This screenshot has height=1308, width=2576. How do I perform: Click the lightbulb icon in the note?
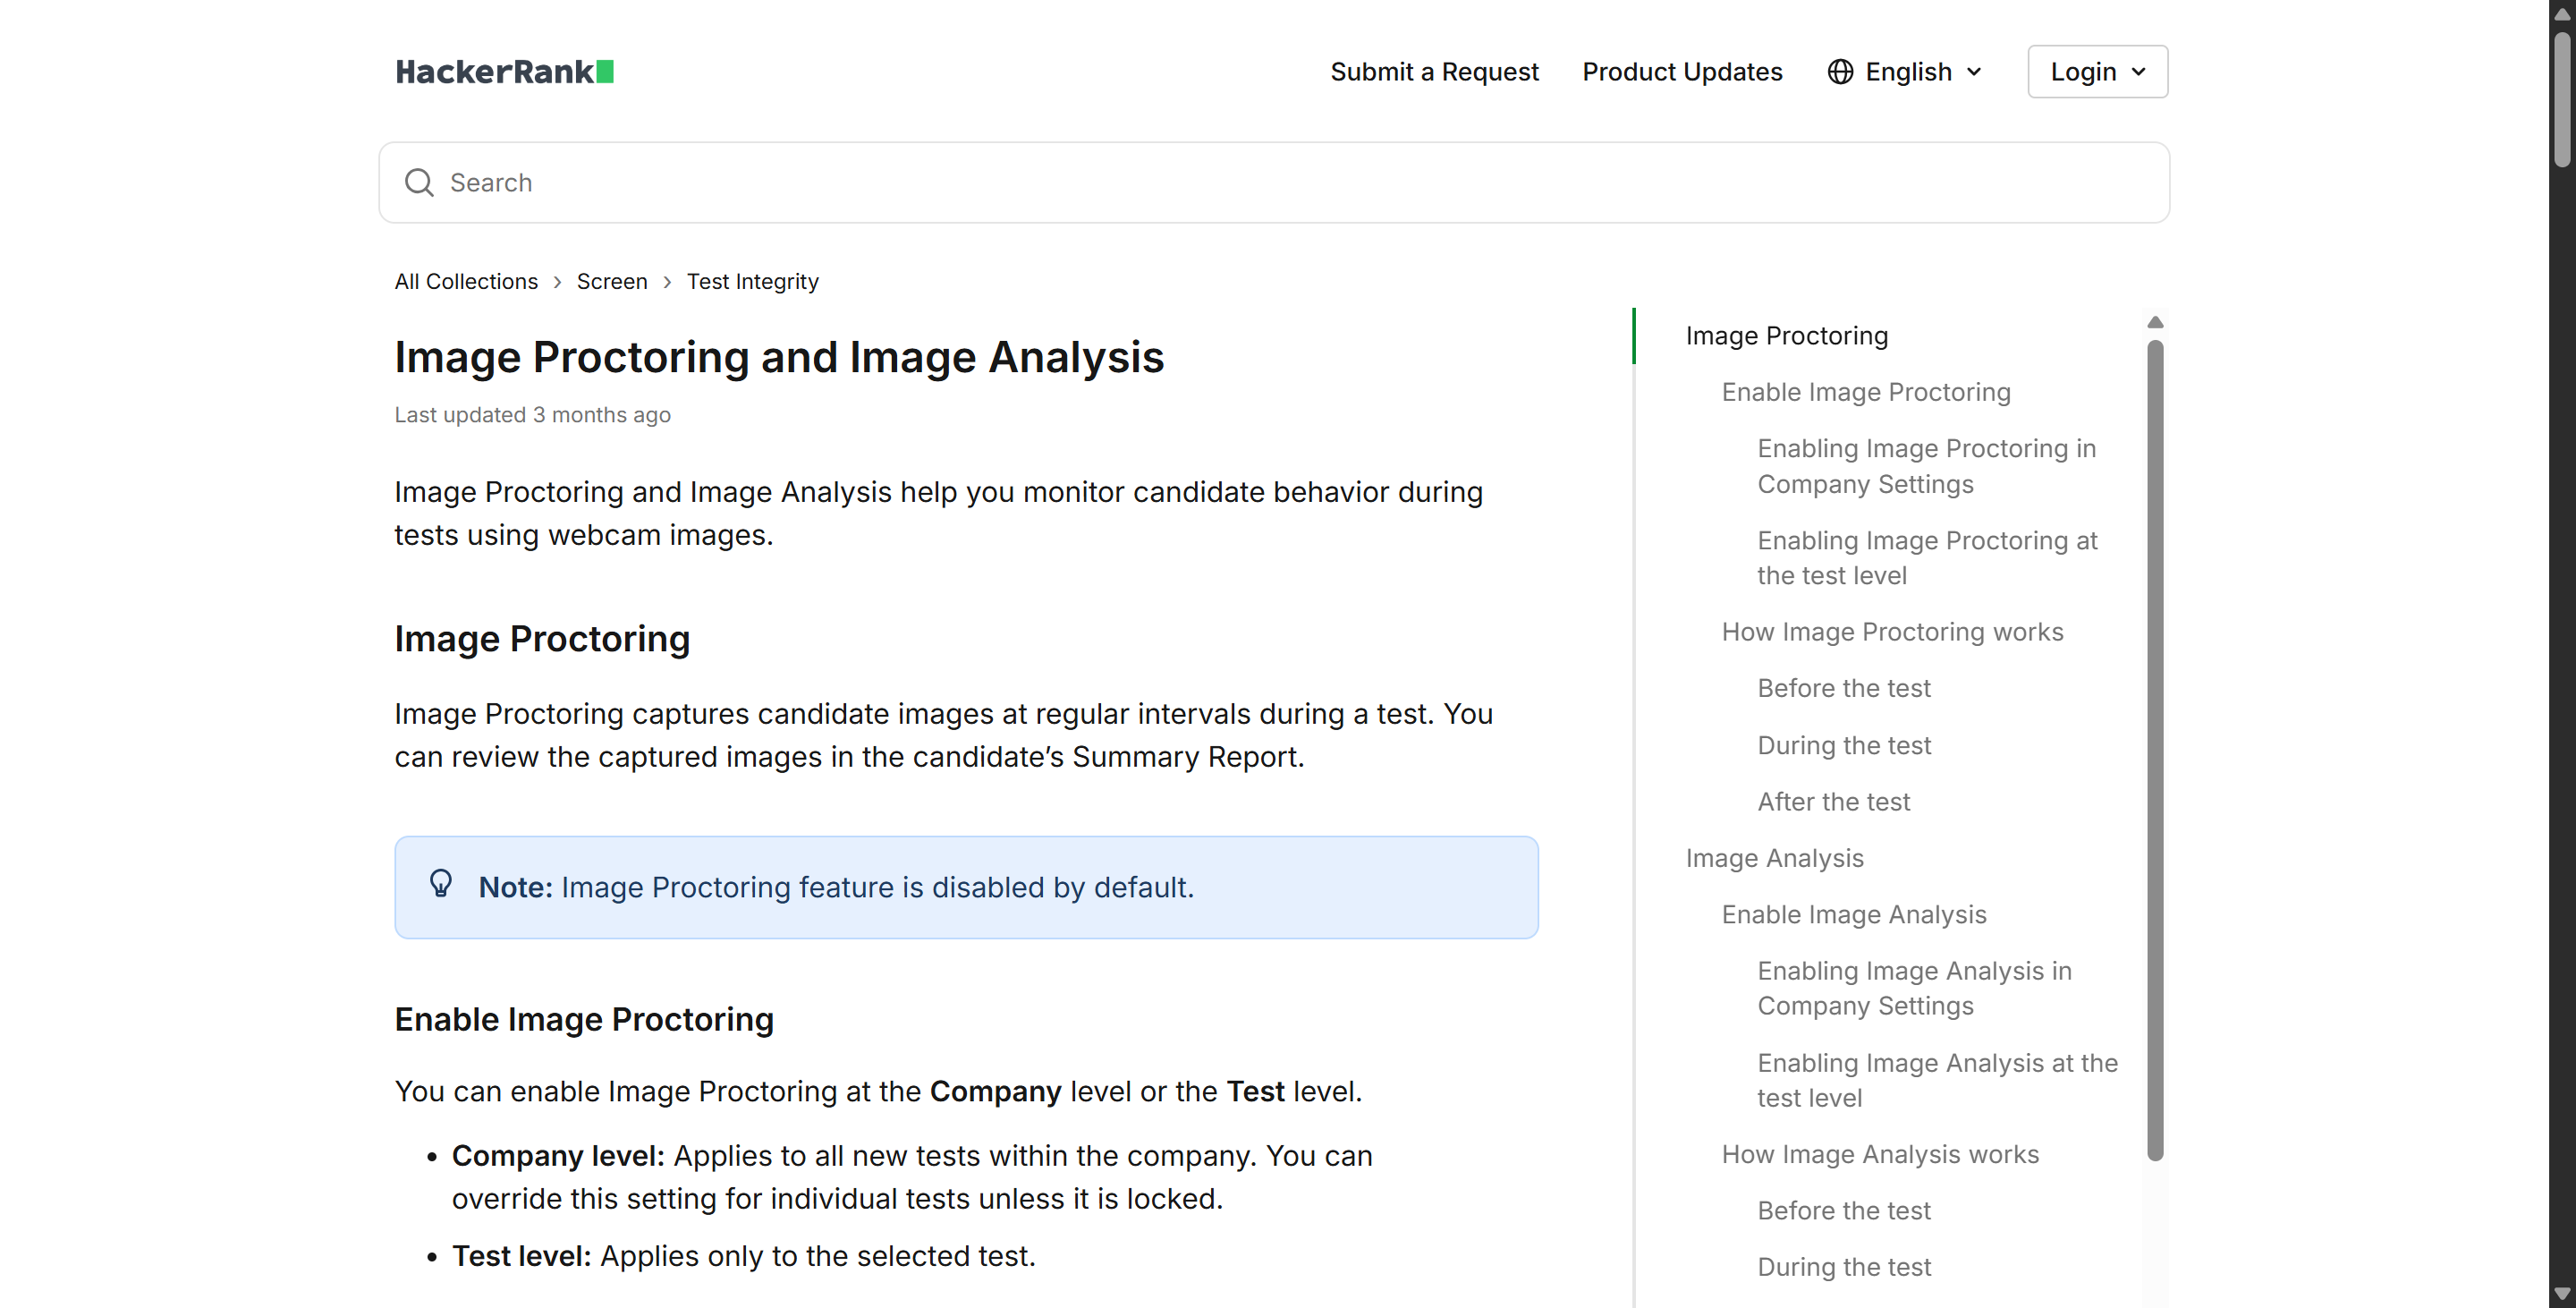(x=441, y=884)
